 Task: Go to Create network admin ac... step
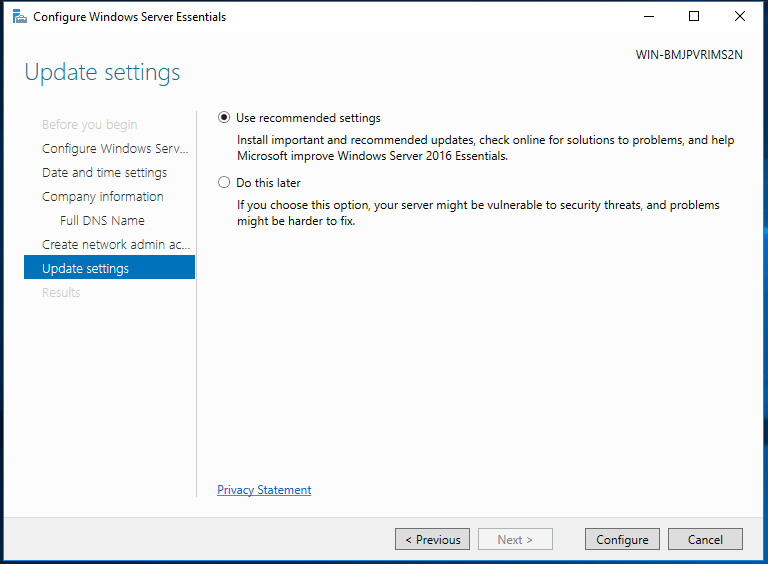coord(116,244)
